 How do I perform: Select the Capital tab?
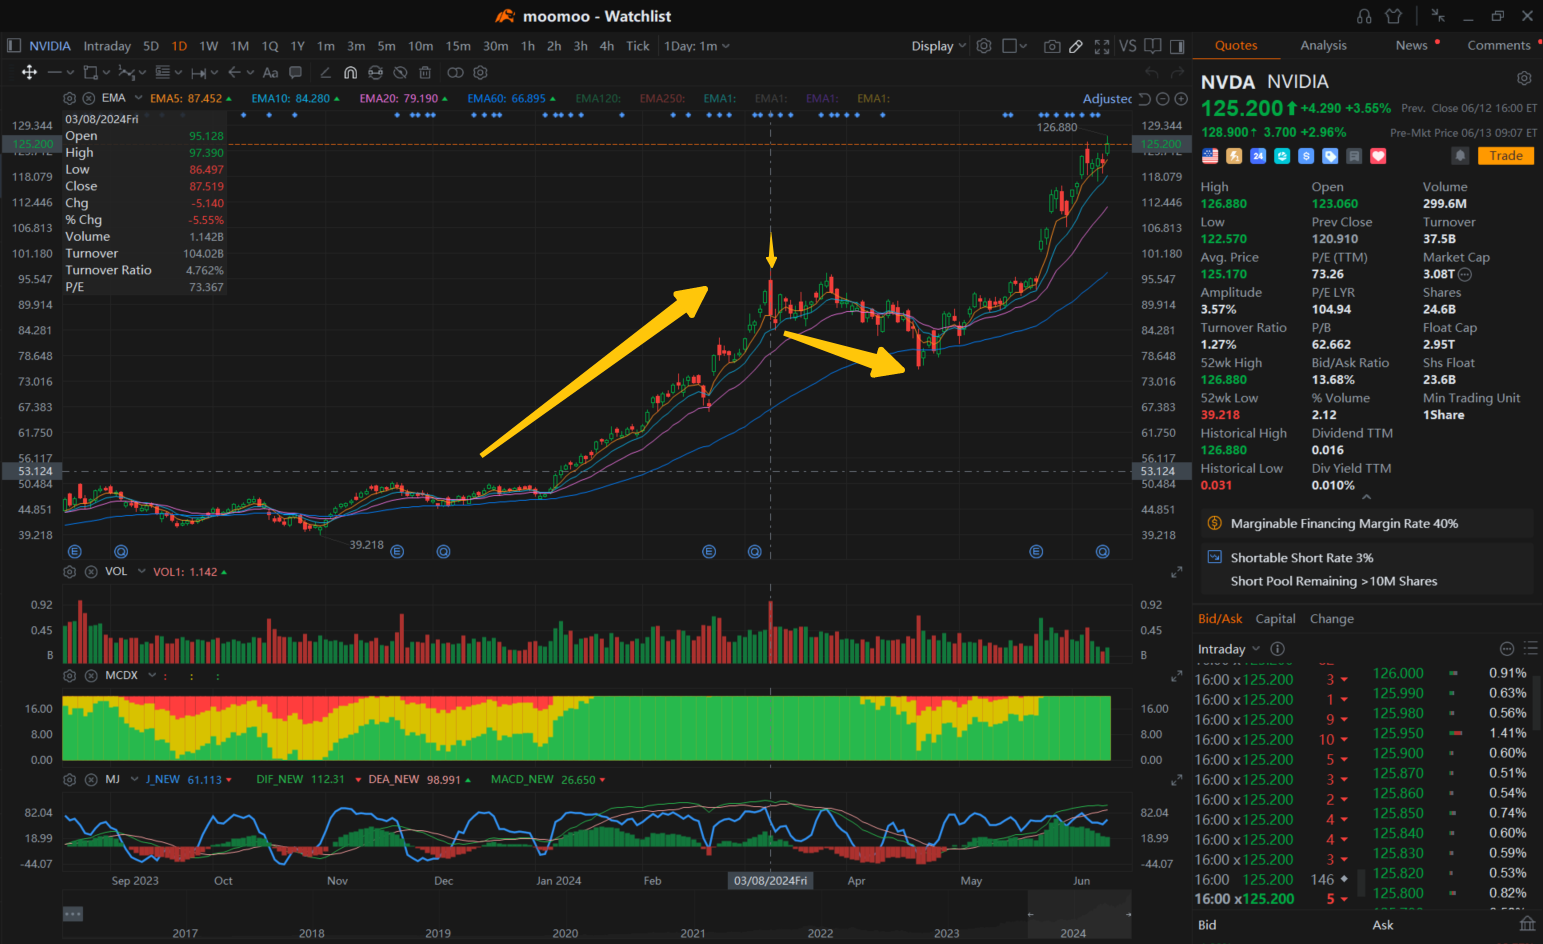click(1275, 619)
